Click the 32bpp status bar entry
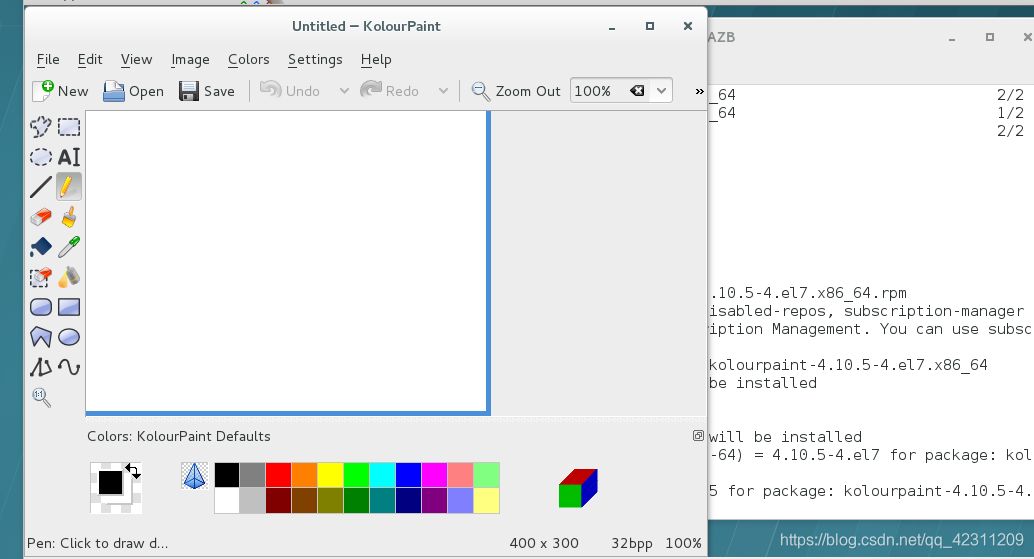 (x=631, y=543)
